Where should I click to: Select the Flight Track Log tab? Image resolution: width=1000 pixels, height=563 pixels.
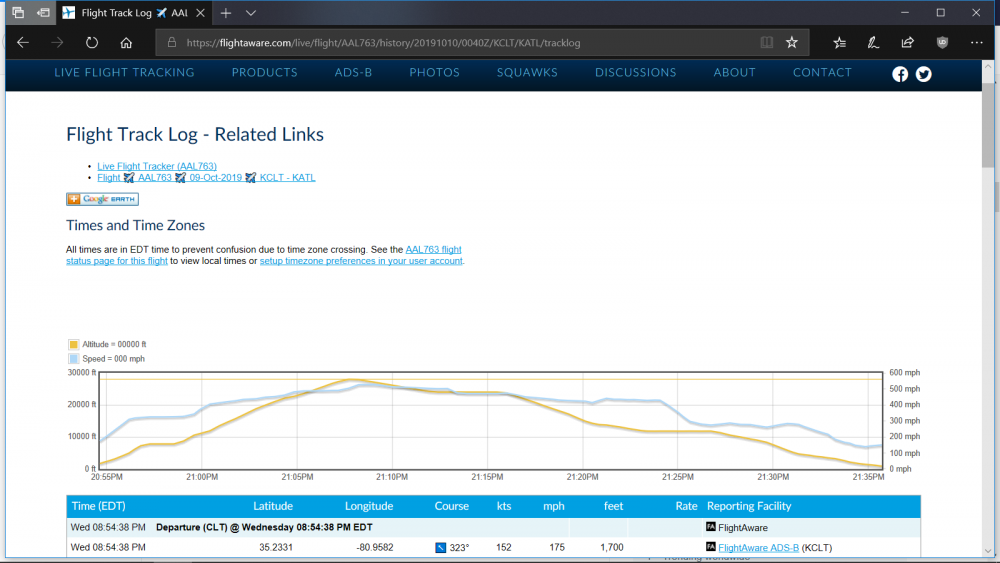(134, 13)
